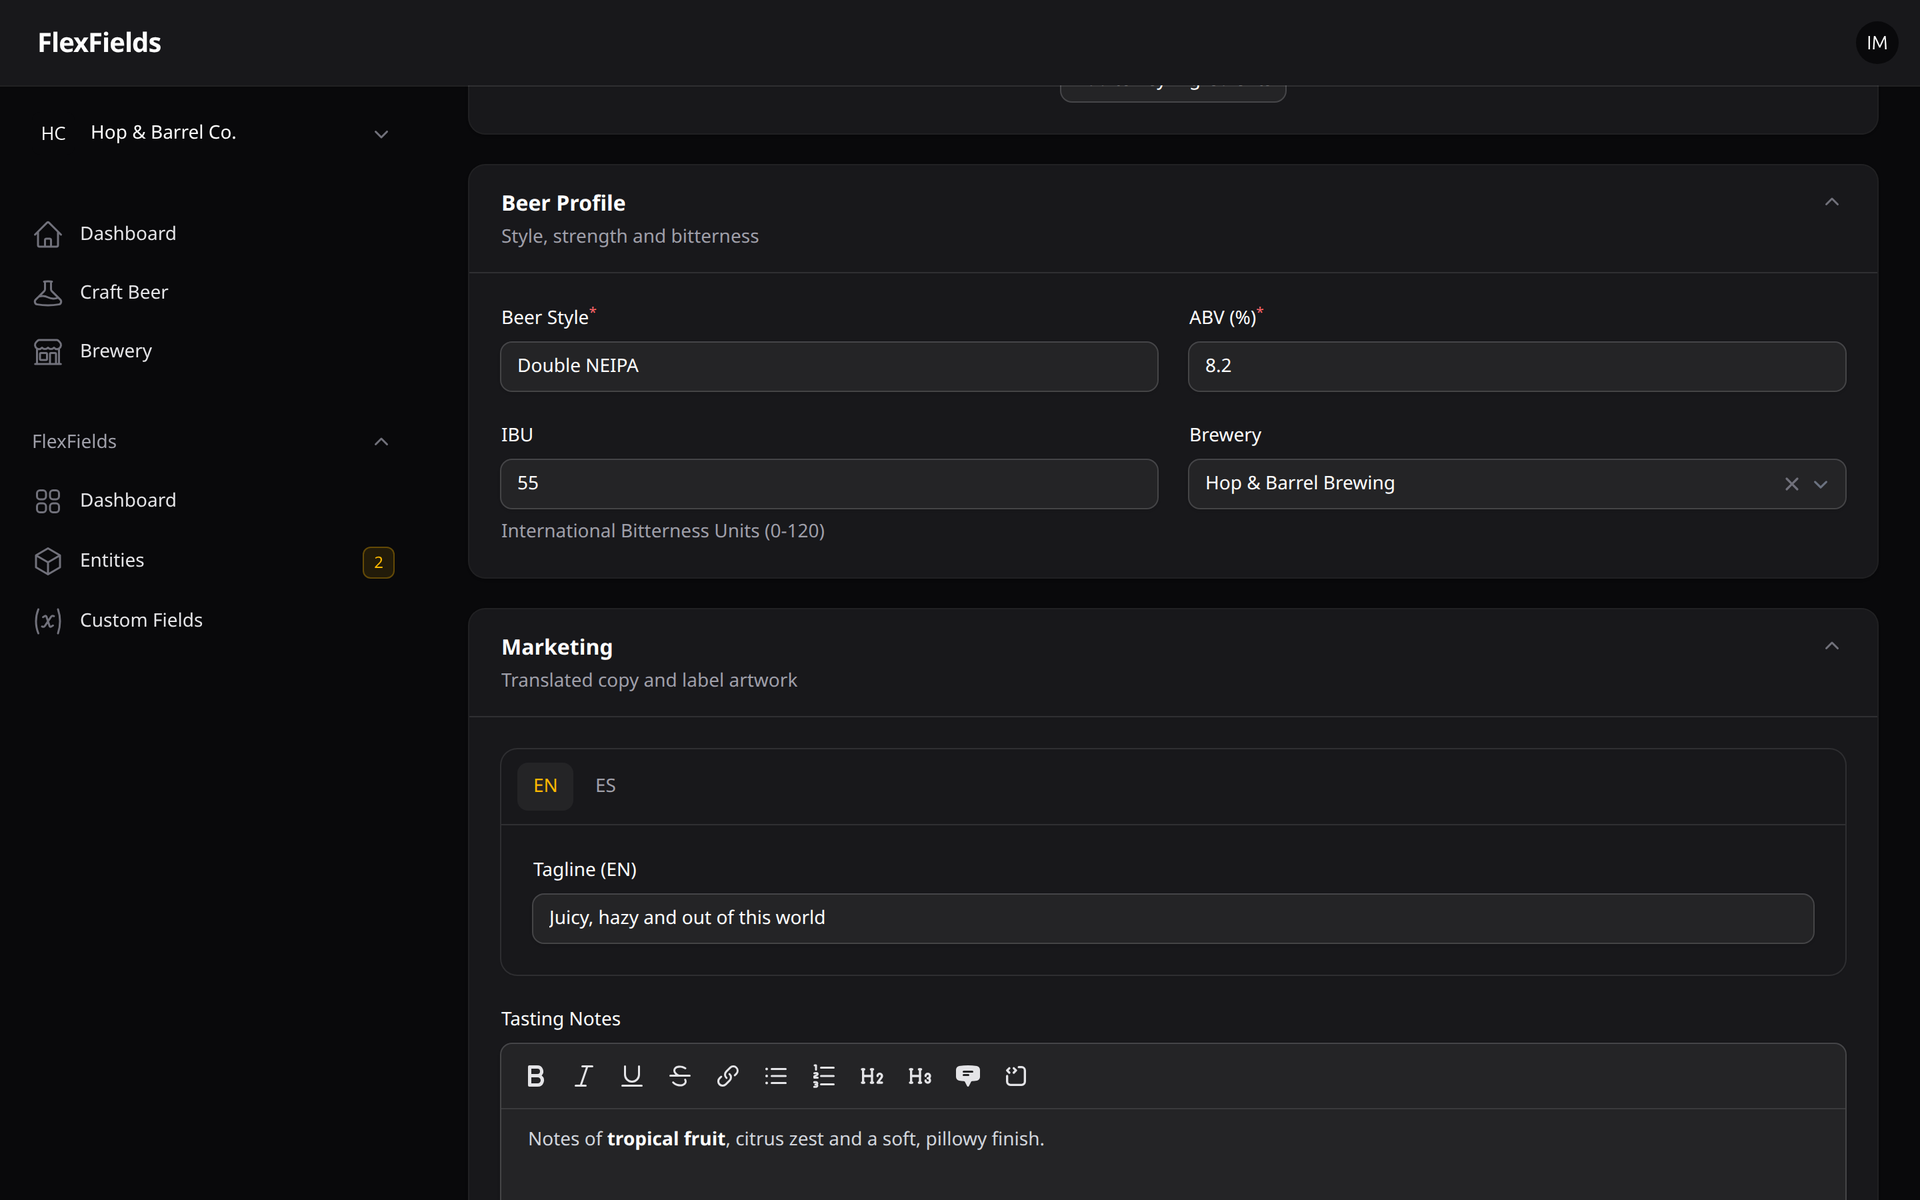
Task: Focus the ABV (%) input field
Action: pos(1516,366)
